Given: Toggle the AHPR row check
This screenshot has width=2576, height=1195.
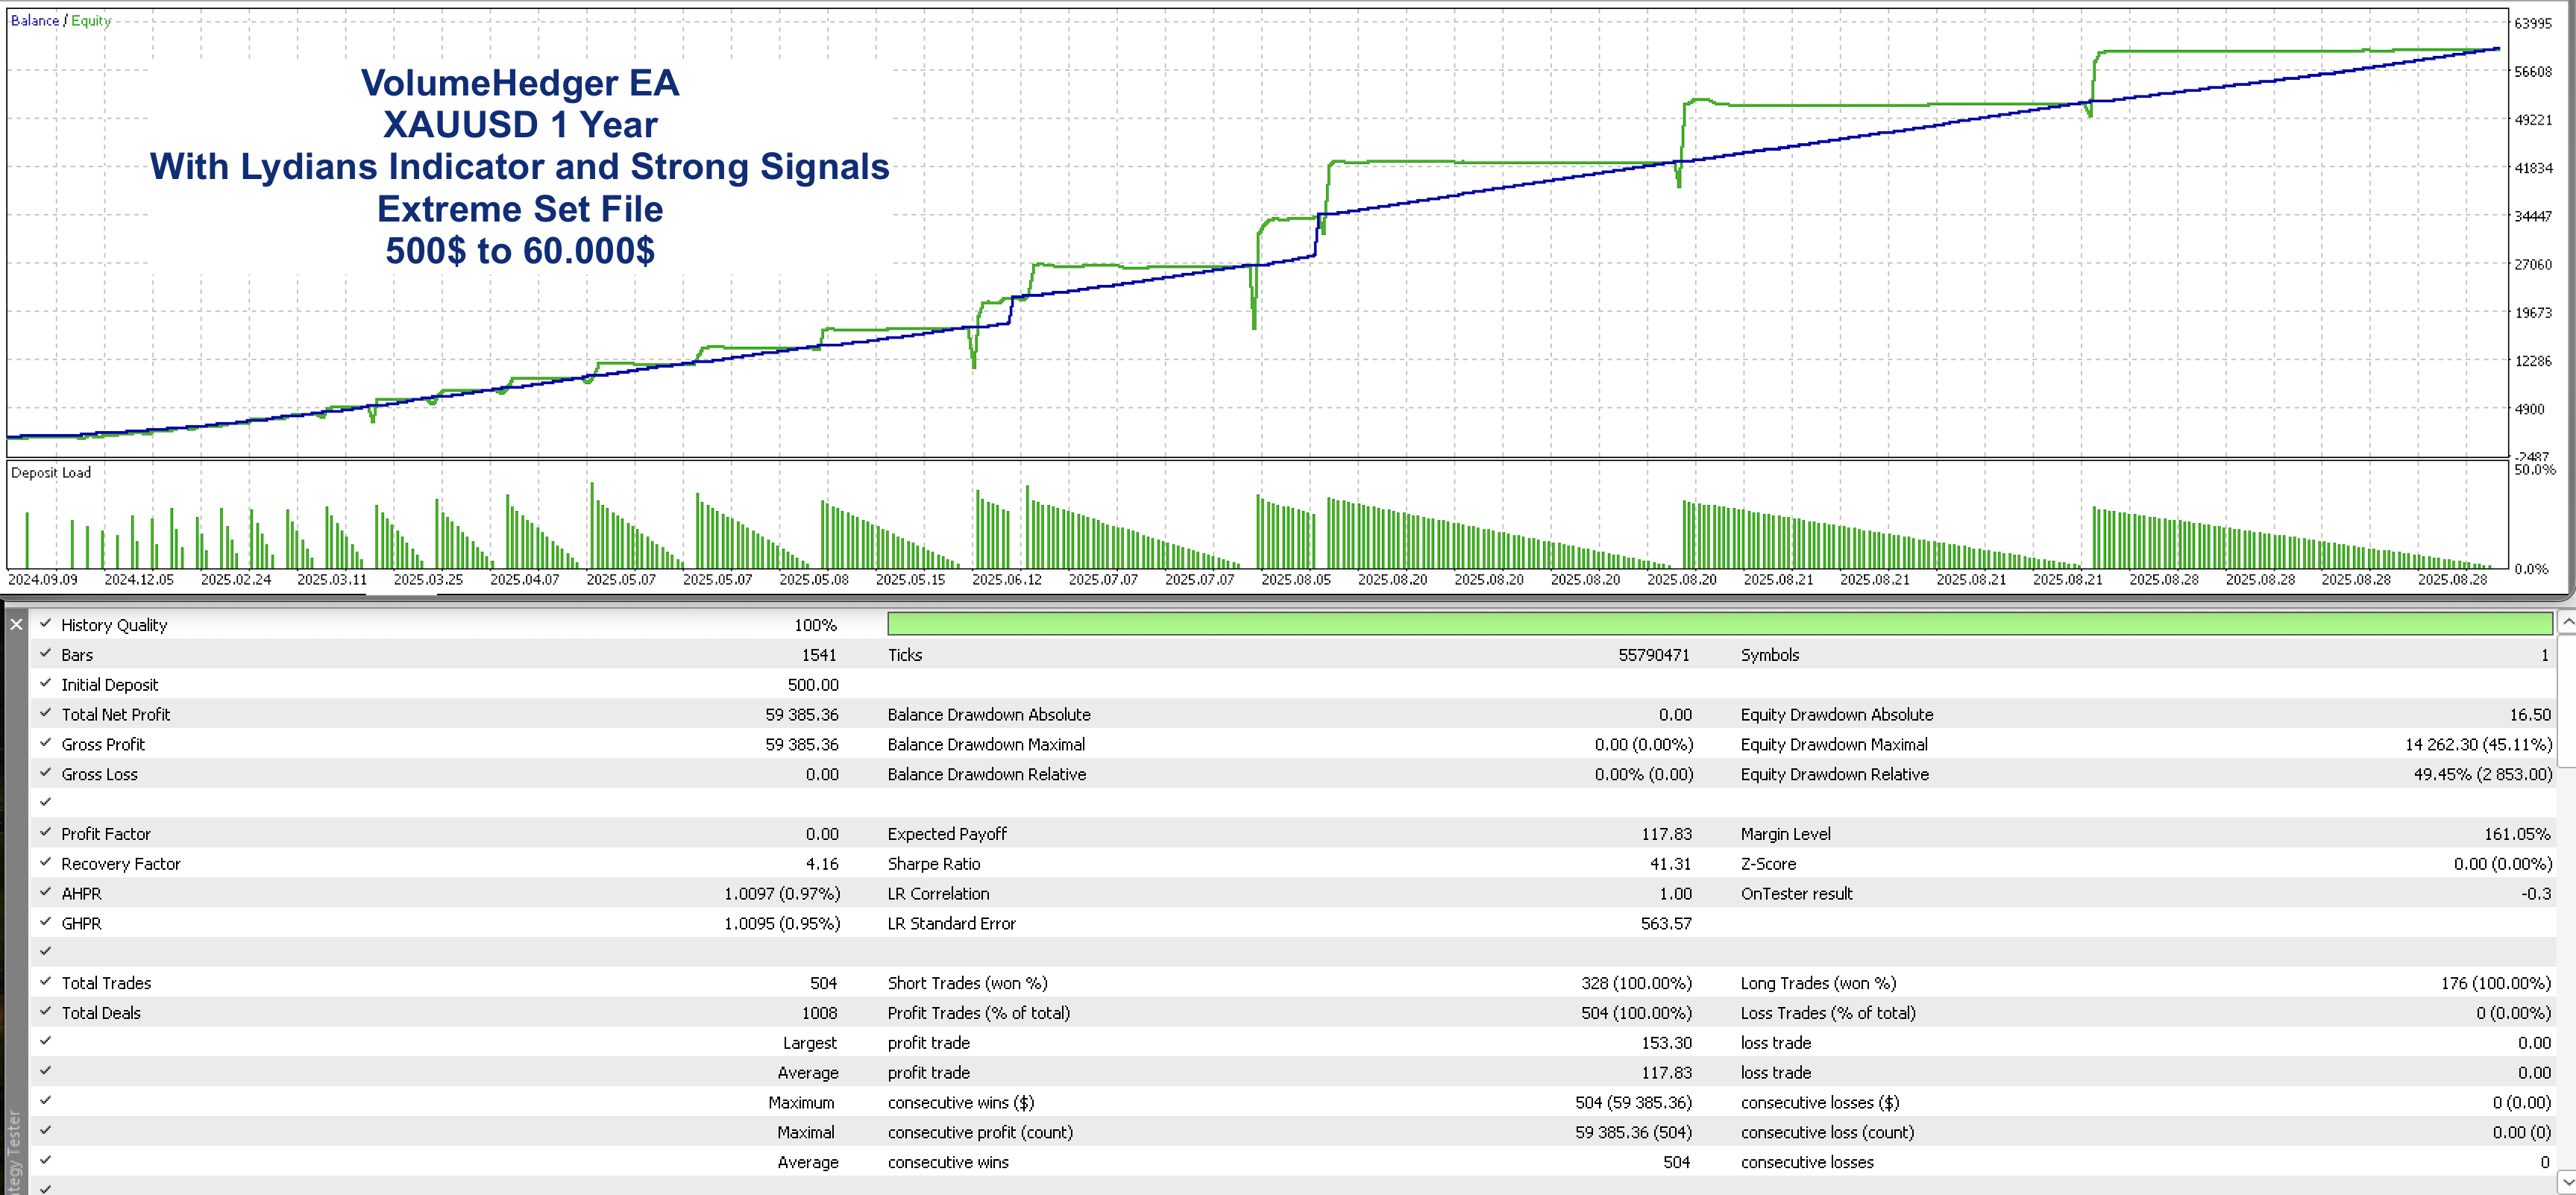Looking at the screenshot, I should 45,892.
